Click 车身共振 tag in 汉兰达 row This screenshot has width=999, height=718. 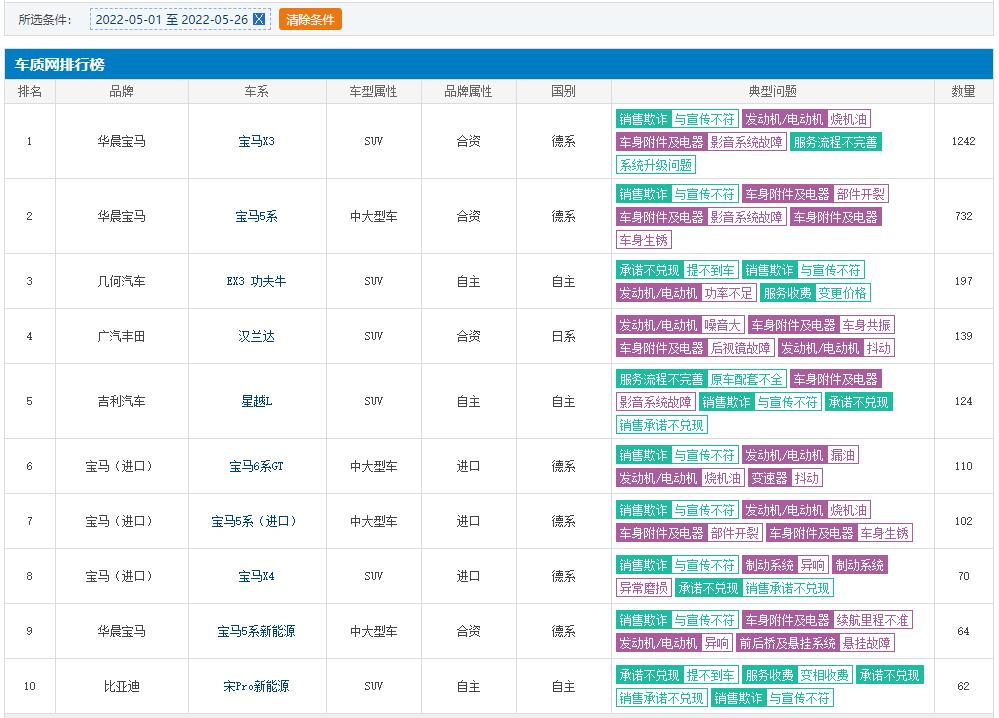coord(866,325)
